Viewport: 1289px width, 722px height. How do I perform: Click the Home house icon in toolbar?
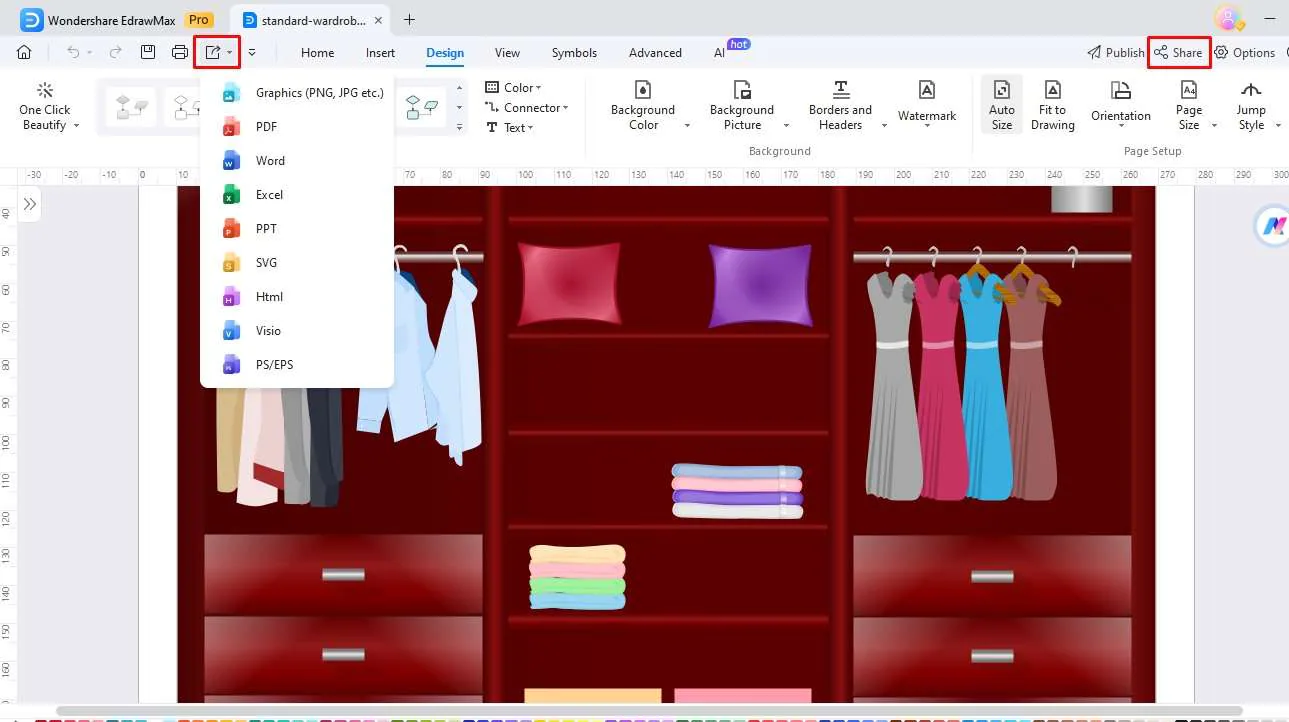[24, 52]
